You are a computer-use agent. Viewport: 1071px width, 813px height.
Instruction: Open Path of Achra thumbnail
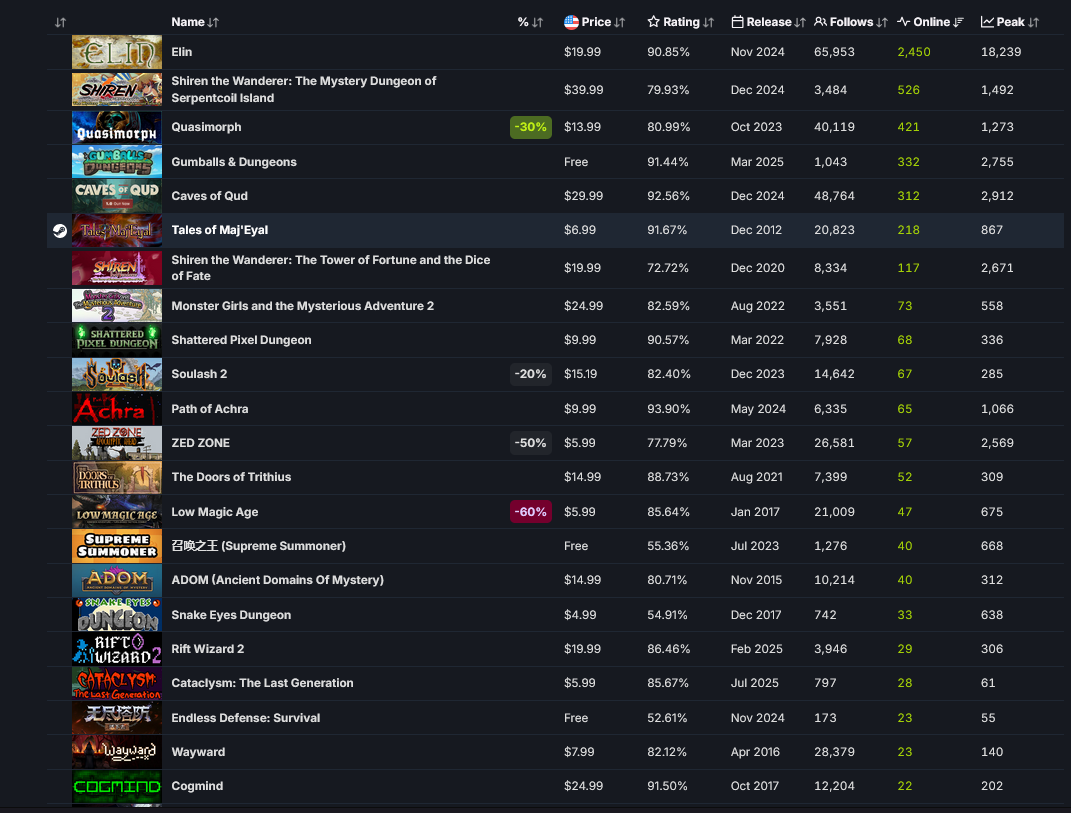point(117,409)
